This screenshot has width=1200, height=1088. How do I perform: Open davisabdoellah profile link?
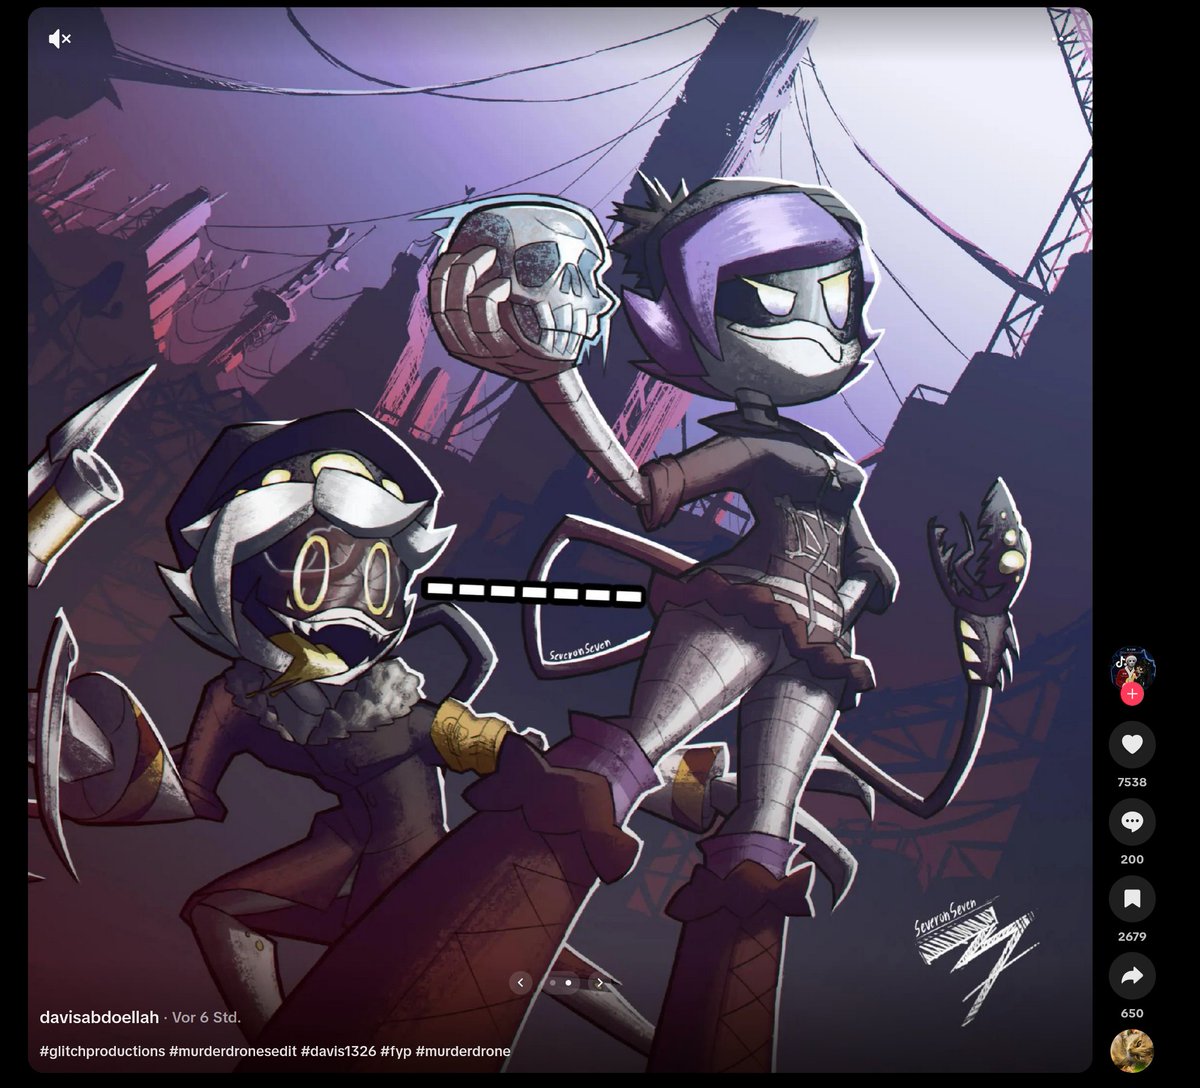99,1018
